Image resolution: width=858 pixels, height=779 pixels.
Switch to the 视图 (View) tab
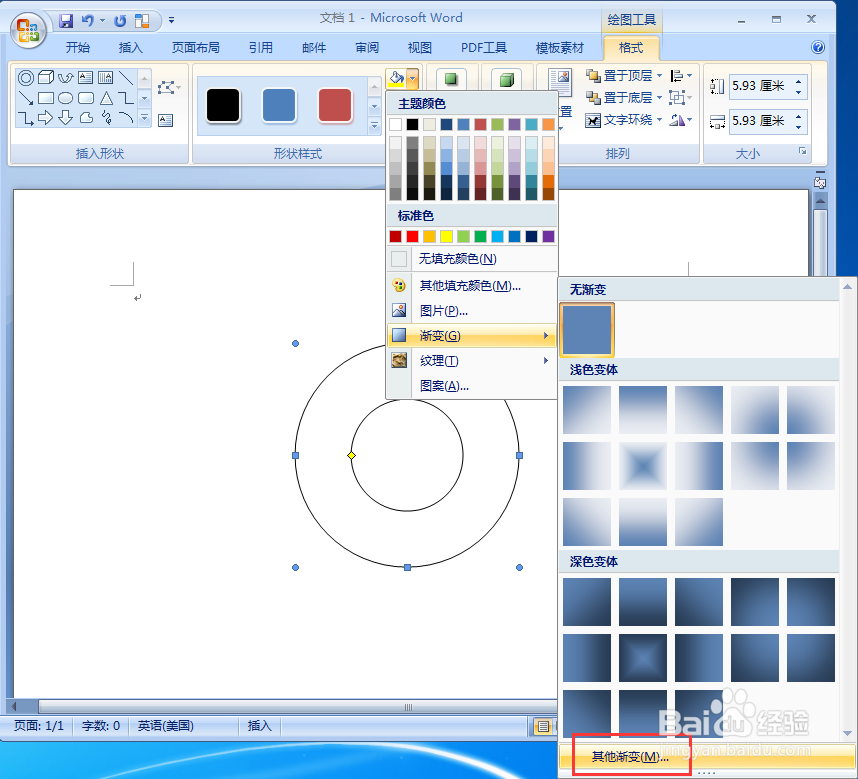420,48
